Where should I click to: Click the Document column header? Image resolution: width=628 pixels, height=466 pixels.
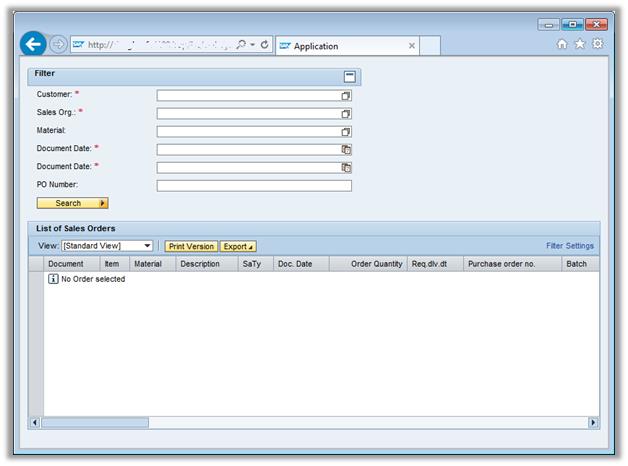click(x=71, y=264)
